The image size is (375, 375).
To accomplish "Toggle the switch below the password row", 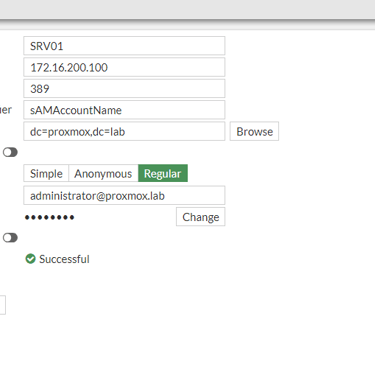I will click(x=10, y=238).
